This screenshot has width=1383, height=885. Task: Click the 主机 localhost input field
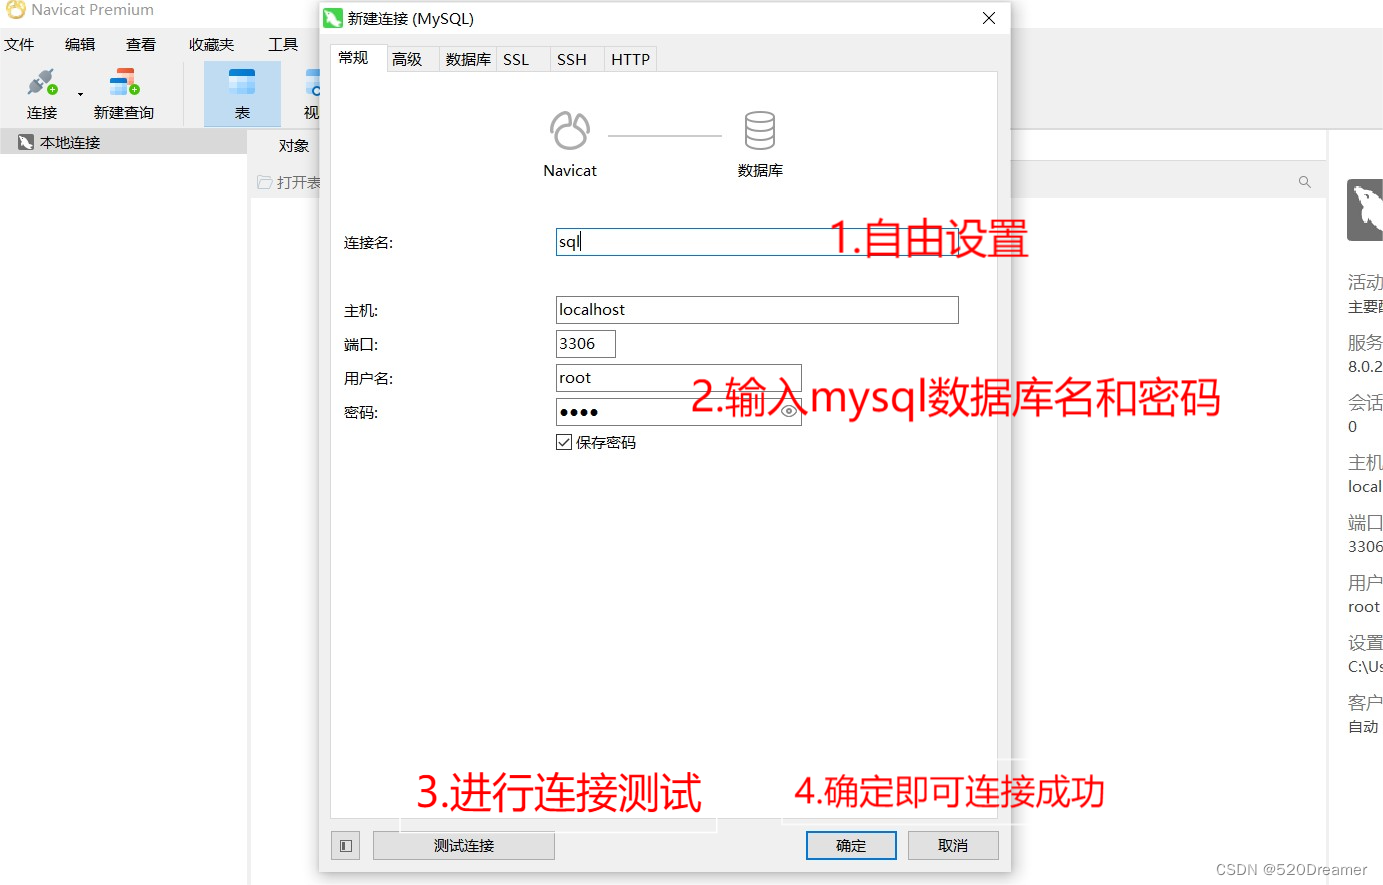(x=757, y=310)
